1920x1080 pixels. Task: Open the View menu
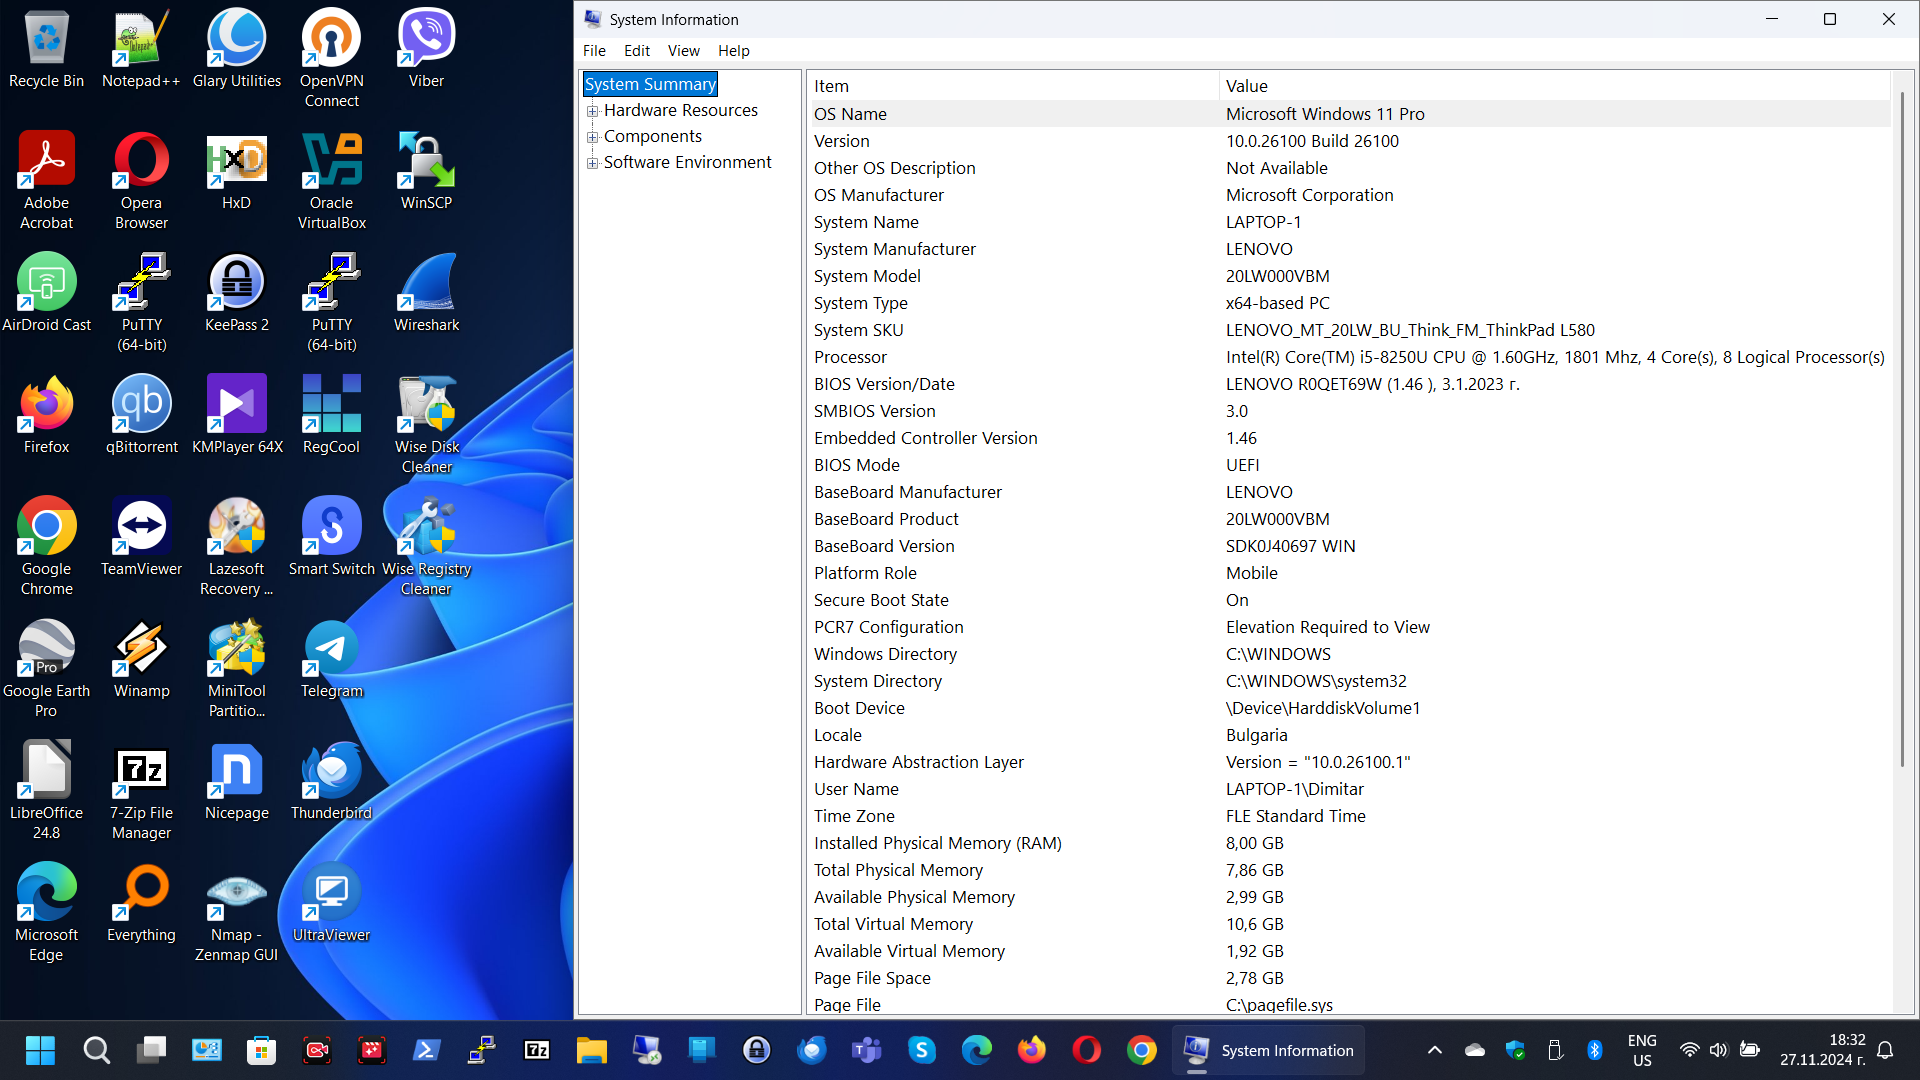(x=684, y=51)
